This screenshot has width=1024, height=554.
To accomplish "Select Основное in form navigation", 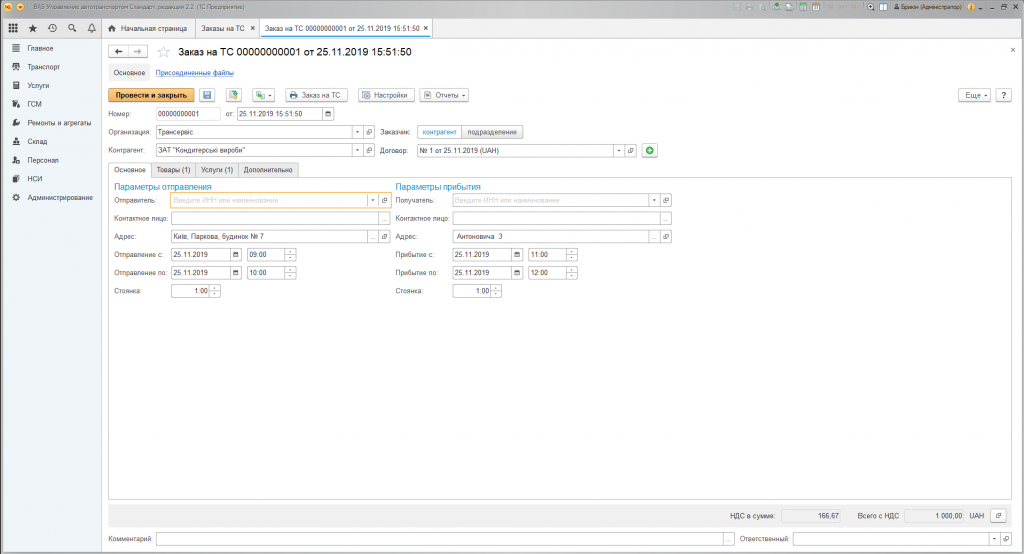I will tap(129, 73).
